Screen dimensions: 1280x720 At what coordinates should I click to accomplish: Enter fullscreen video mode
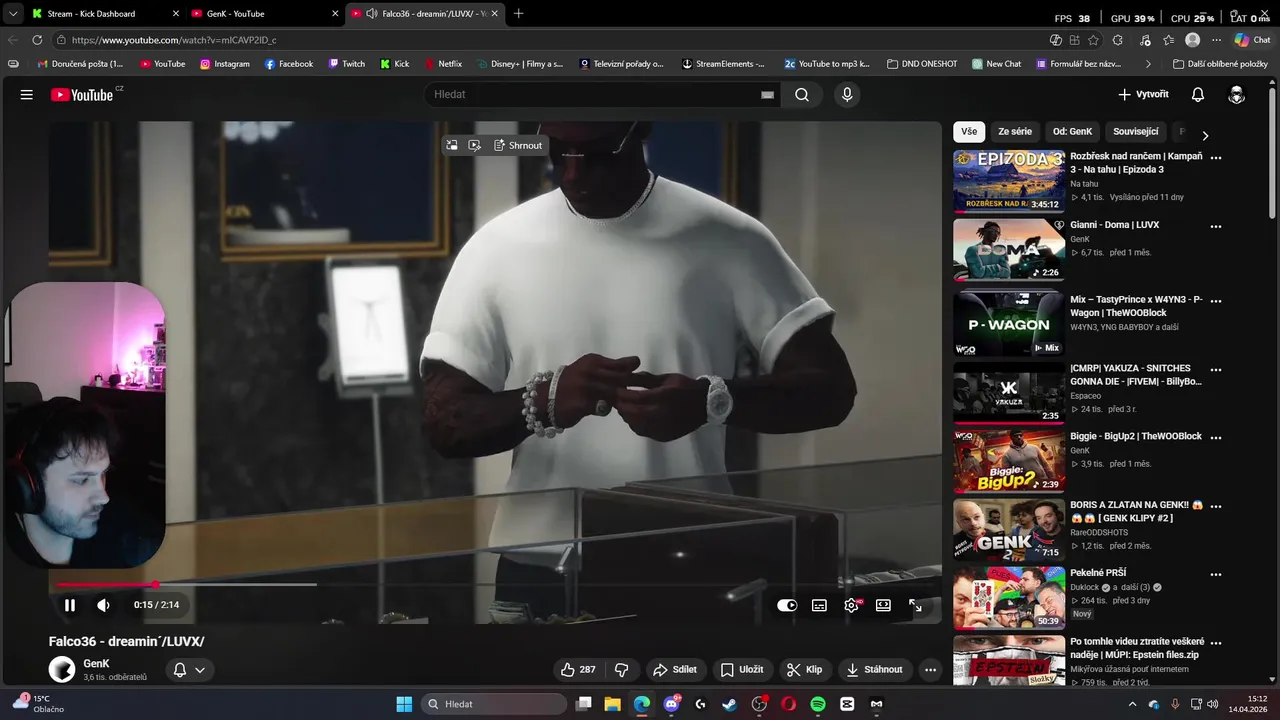click(915, 605)
